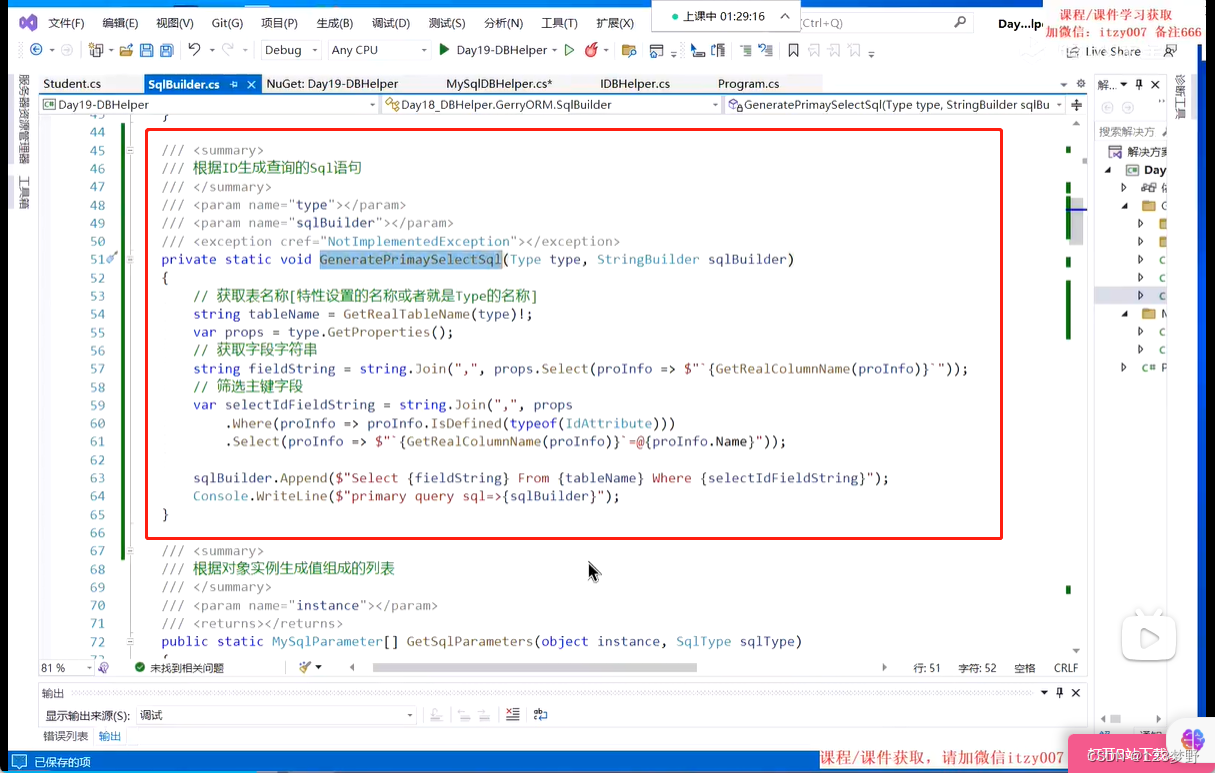Toggle a bookmark using the bookmark icon
The image size is (1215, 773).
point(793,52)
